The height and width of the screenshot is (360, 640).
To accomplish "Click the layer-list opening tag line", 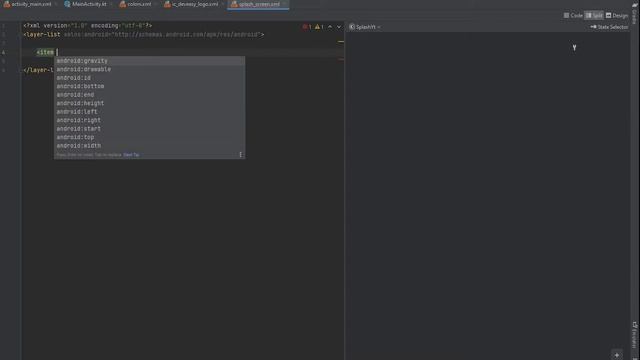I will (144, 35).
